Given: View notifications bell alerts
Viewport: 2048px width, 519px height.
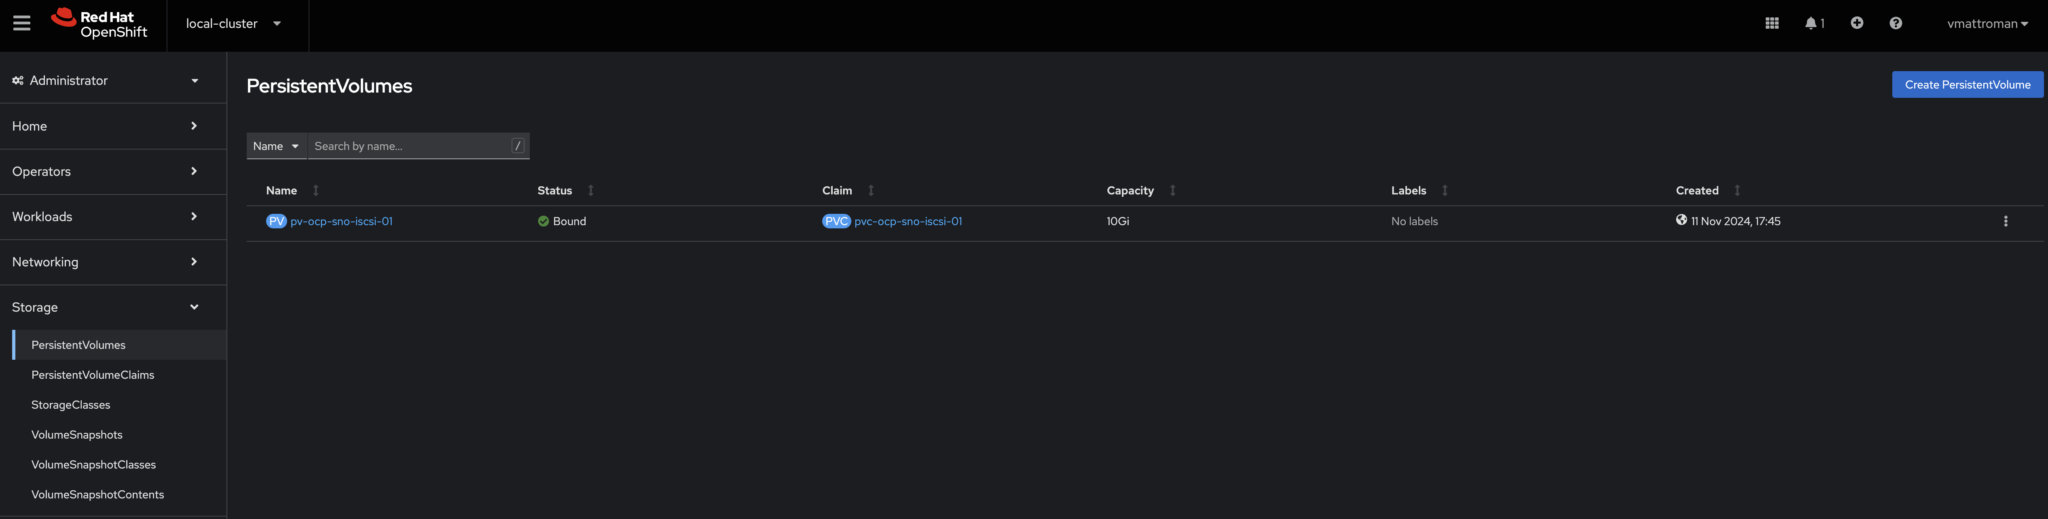Looking at the screenshot, I should click(x=1814, y=23).
